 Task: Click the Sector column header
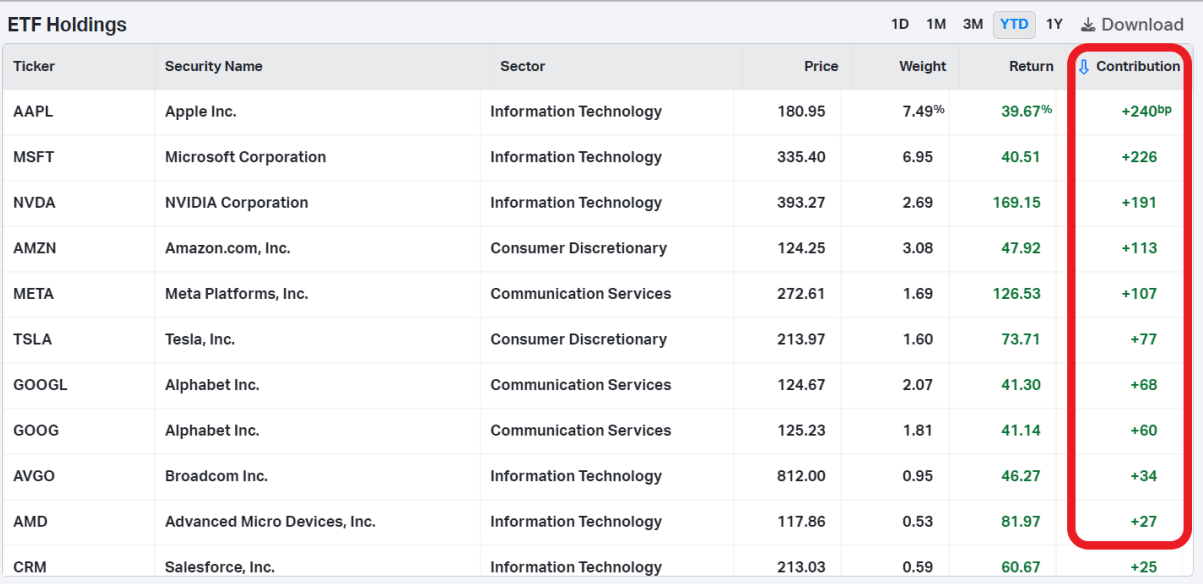pos(523,66)
